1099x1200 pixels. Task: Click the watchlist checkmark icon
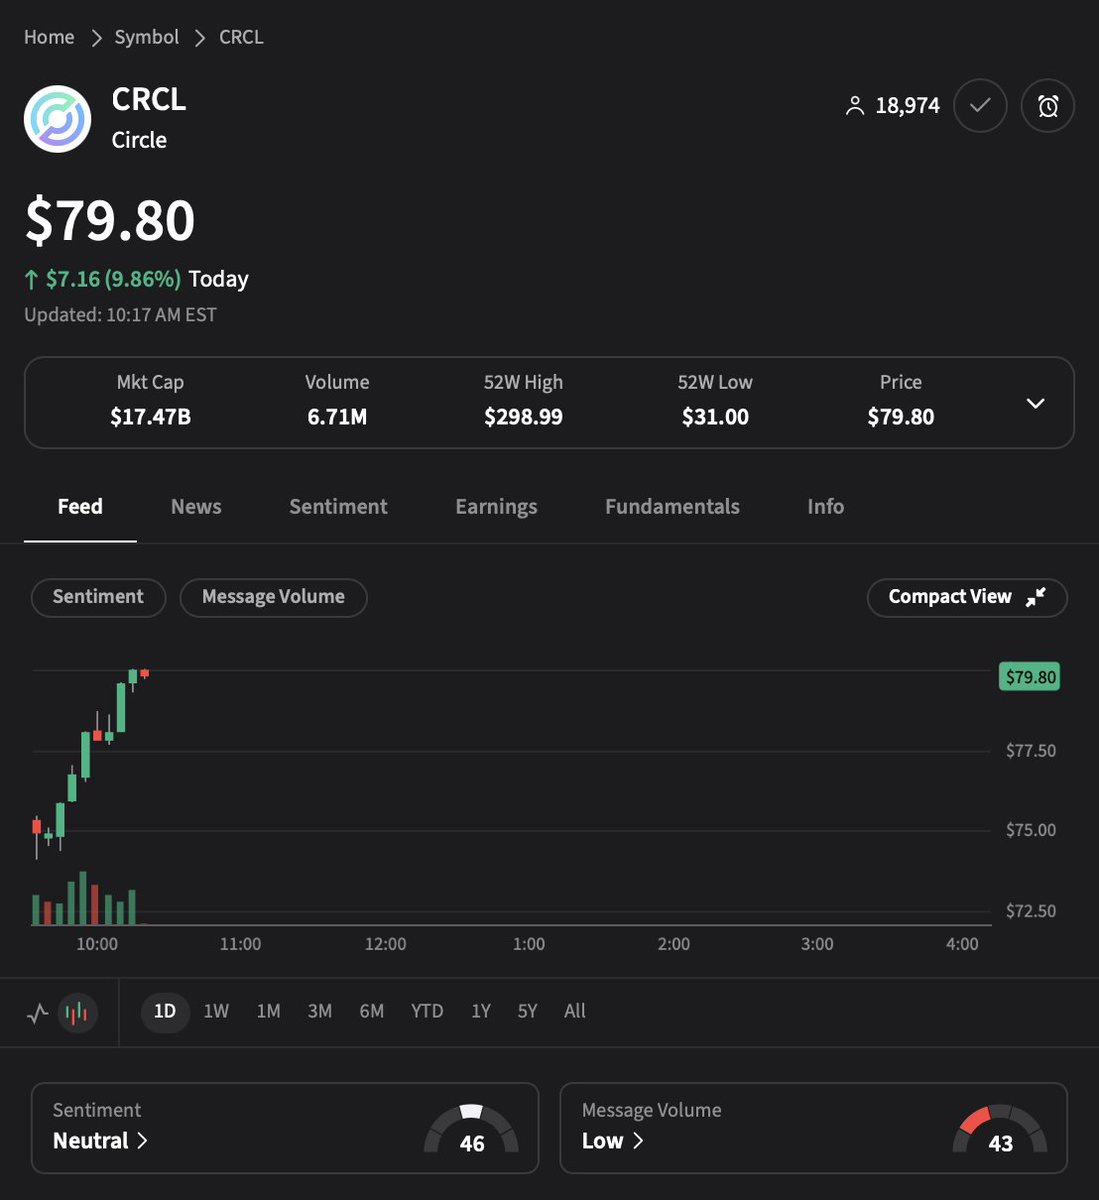(980, 106)
